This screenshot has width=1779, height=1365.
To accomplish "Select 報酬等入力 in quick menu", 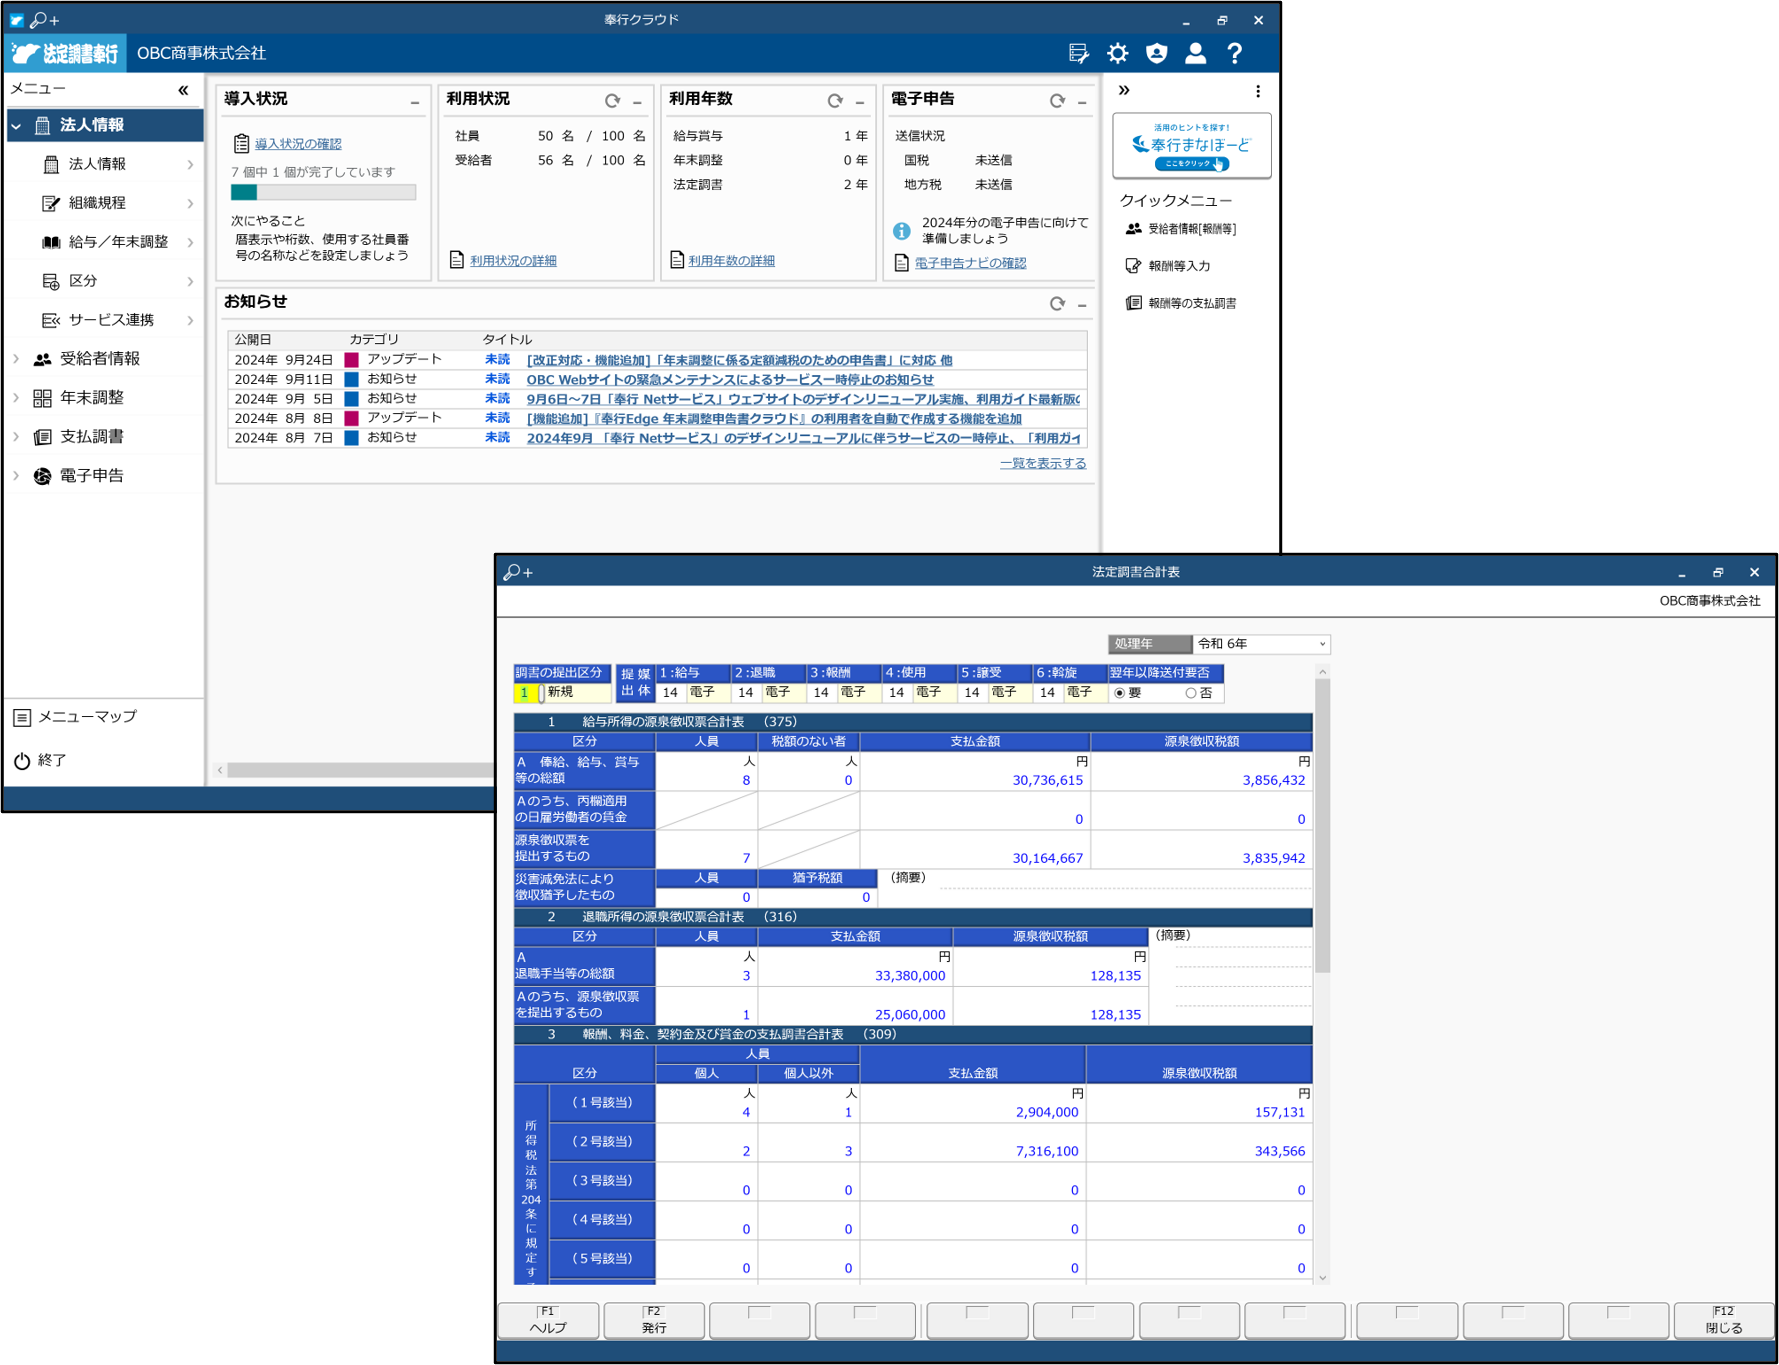I will pos(1178,266).
